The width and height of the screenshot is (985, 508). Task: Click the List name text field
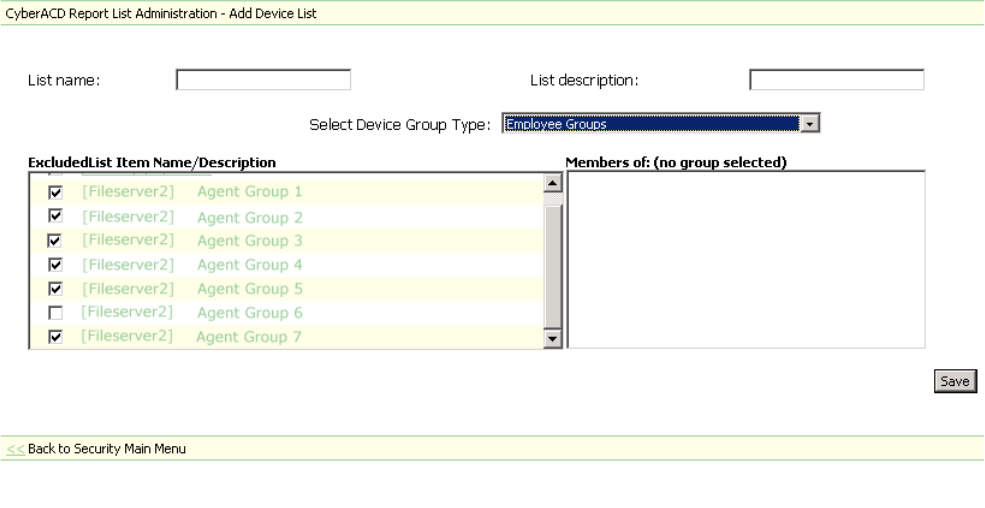[263, 80]
